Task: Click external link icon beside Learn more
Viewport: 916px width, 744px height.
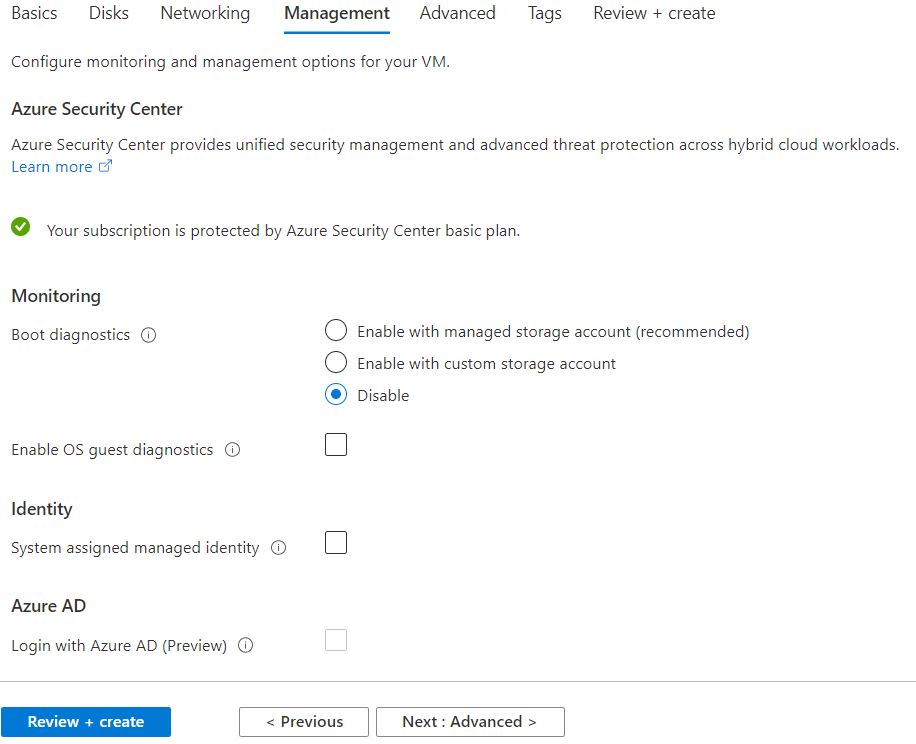Action: [x=105, y=167]
